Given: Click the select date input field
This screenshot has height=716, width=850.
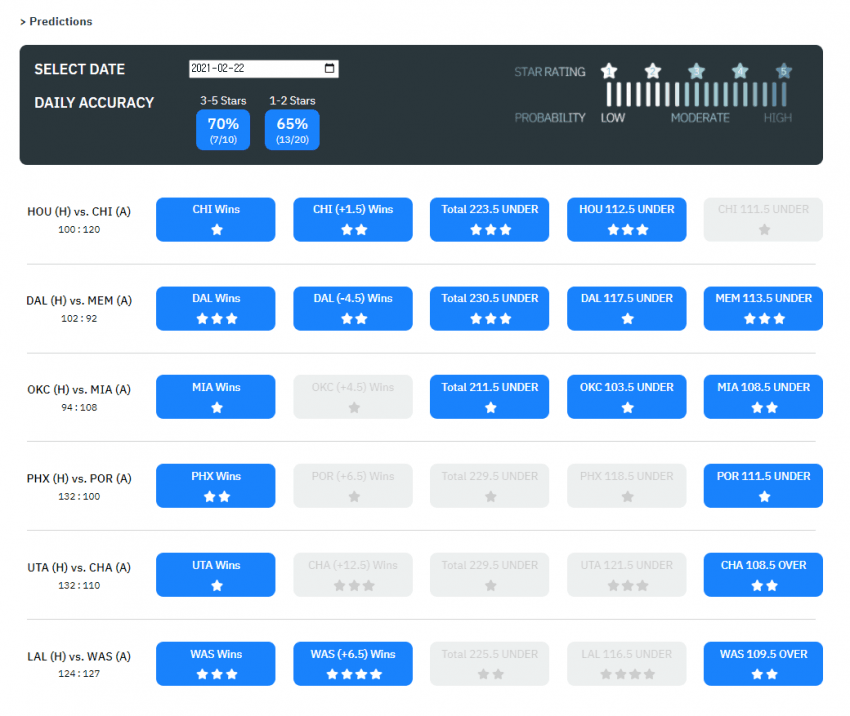Looking at the screenshot, I should pyautogui.click(x=255, y=69).
